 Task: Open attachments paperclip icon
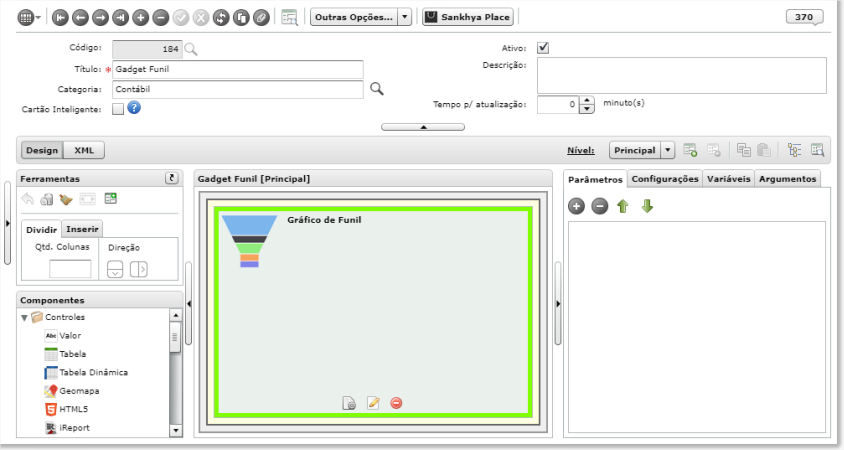click(x=261, y=18)
